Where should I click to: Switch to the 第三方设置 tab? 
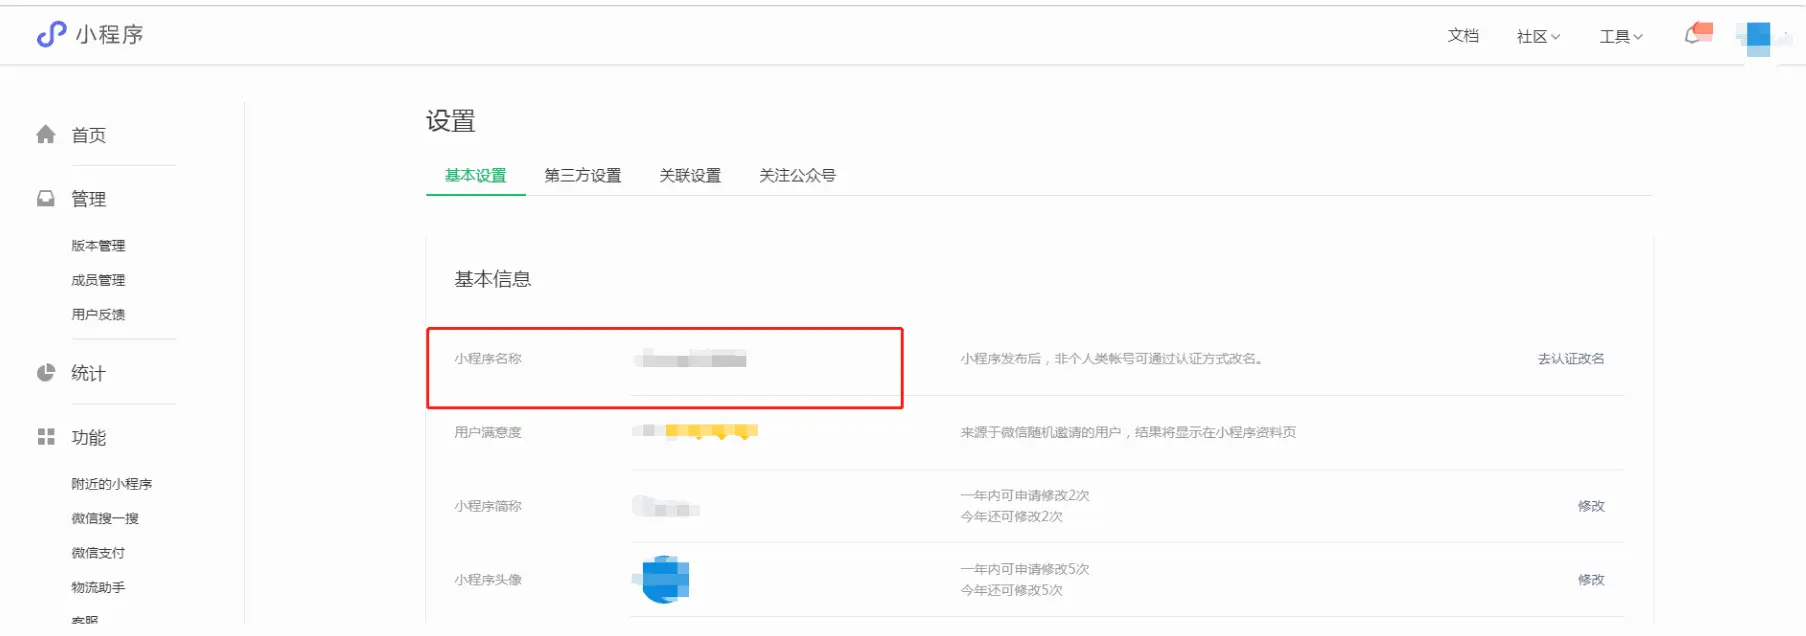[x=582, y=176]
